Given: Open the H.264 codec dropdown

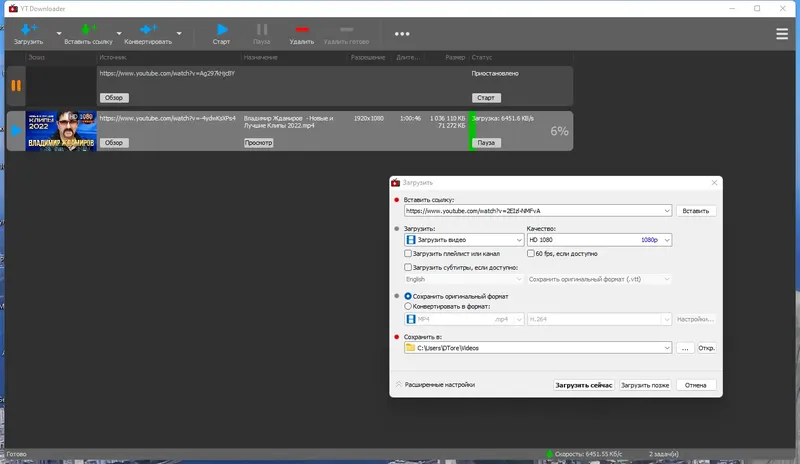Looking at the screenshot, I should [x=599, y=319].
